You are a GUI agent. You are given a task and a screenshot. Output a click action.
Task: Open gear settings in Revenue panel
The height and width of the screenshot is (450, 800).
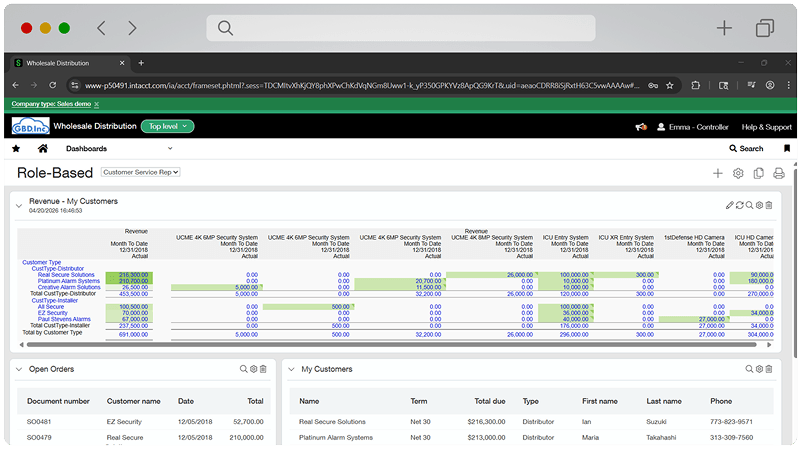[x=759, y=205]
